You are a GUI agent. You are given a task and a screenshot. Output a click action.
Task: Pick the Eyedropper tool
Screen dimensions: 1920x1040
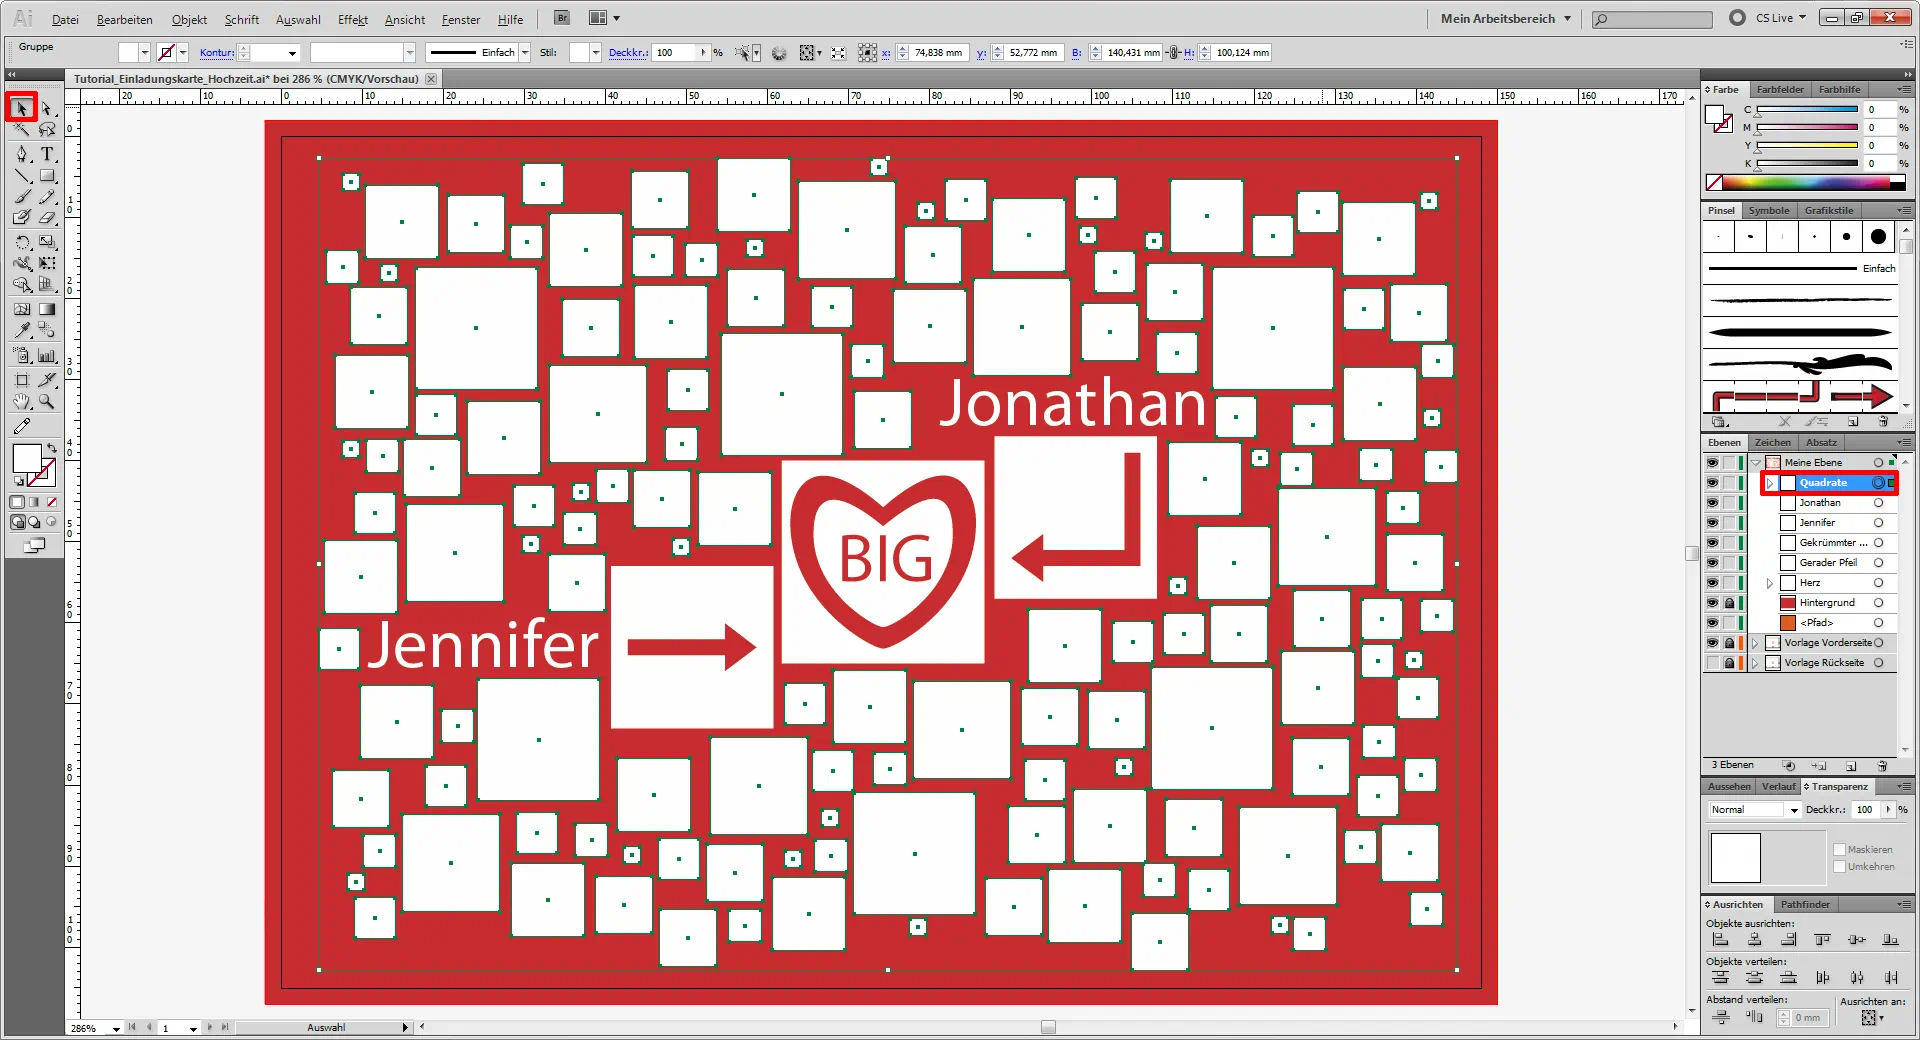[22, 330]
